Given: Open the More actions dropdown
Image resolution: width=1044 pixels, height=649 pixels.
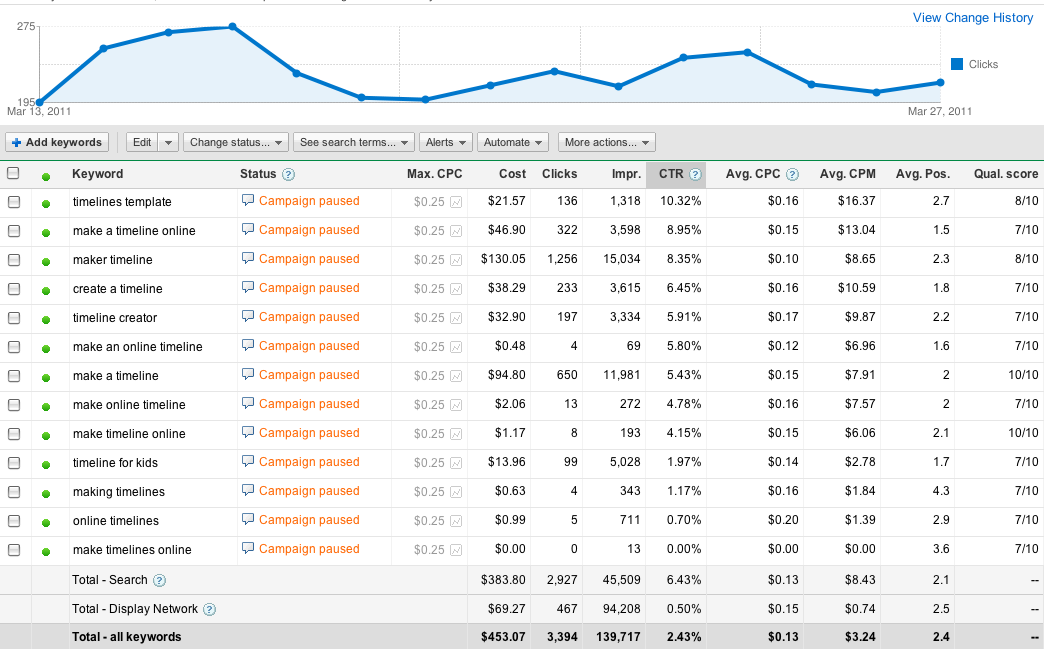Looking at the screenshot, I should point(606,142).
